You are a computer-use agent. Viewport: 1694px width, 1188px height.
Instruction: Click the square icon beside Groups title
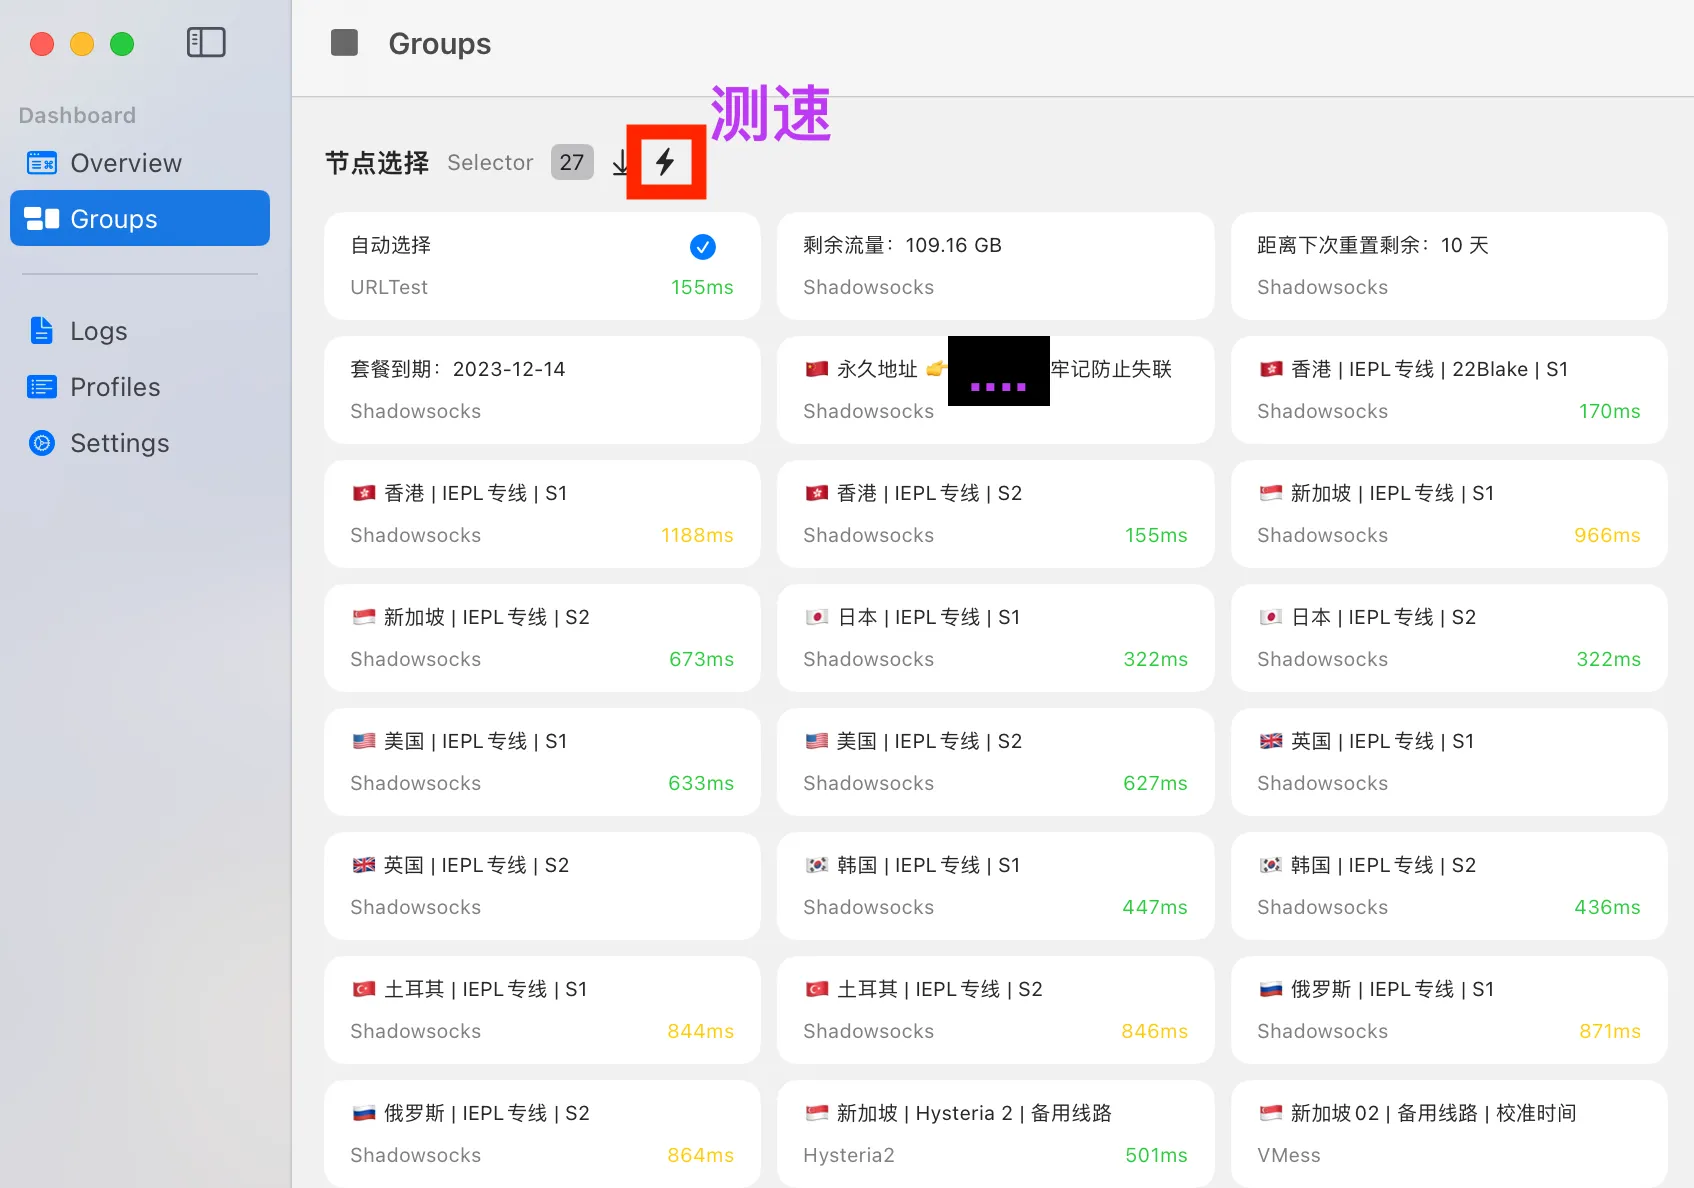click(x=344, y=43)
